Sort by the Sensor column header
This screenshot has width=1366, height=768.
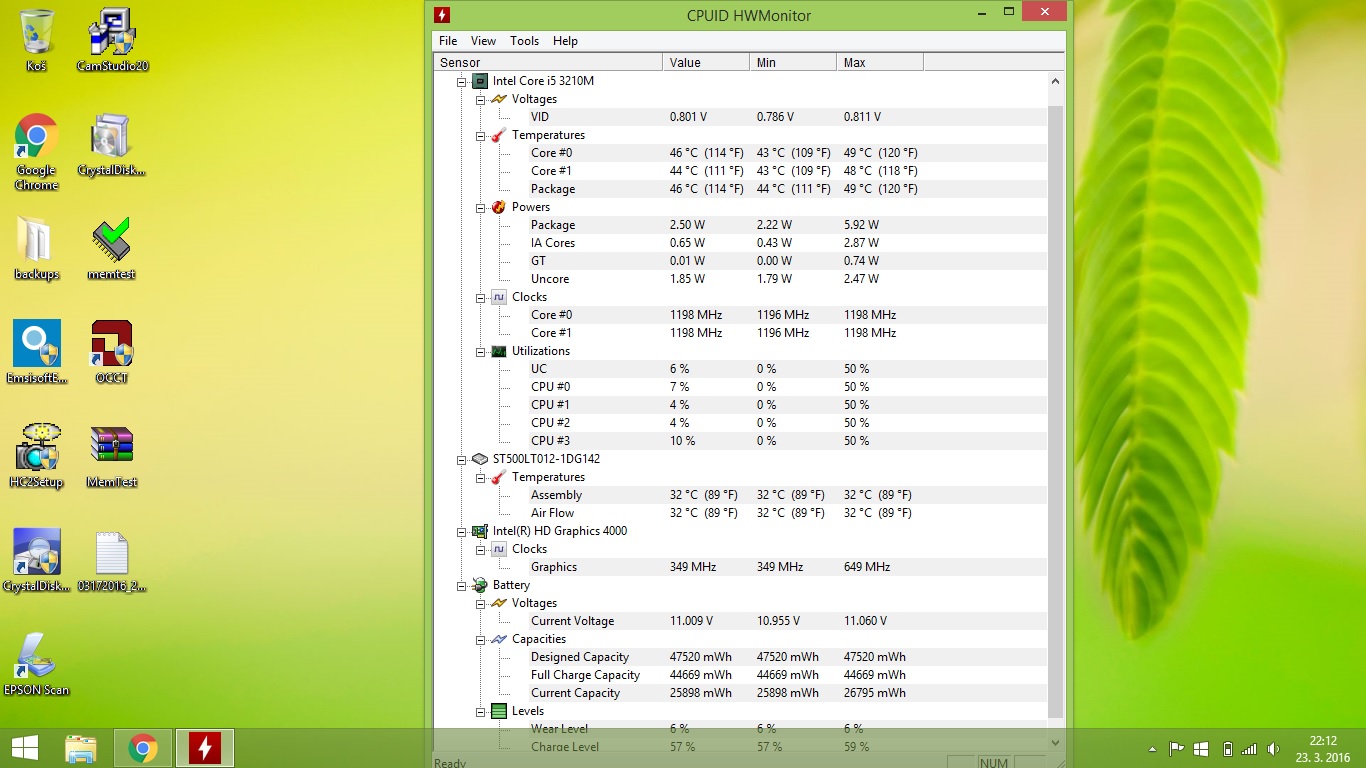click(x=548, y=62)
